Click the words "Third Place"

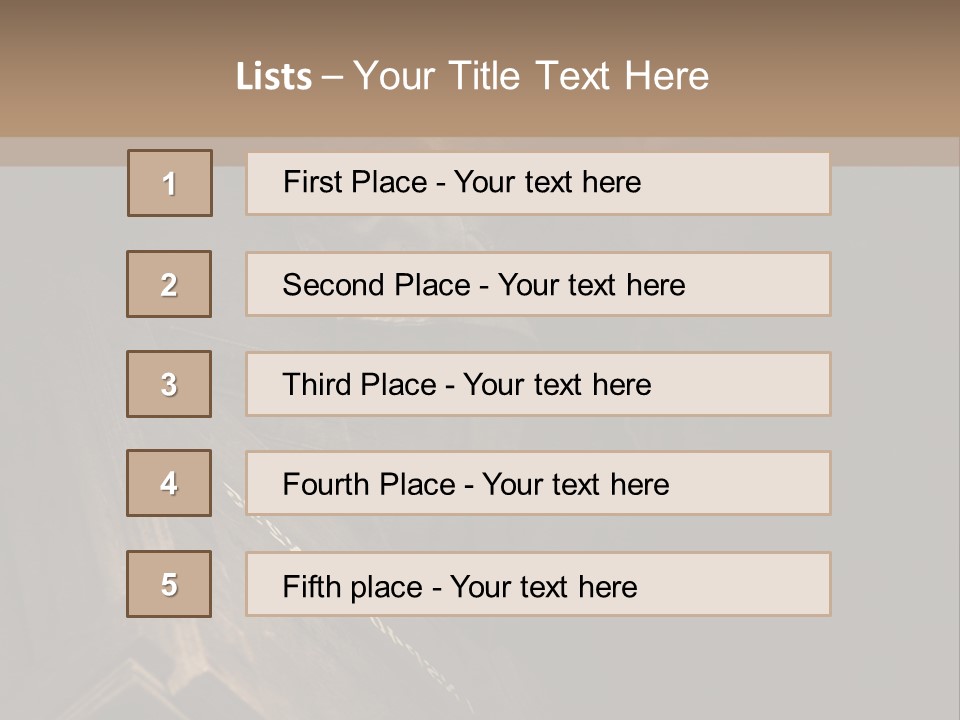click(x=359, y=385)
